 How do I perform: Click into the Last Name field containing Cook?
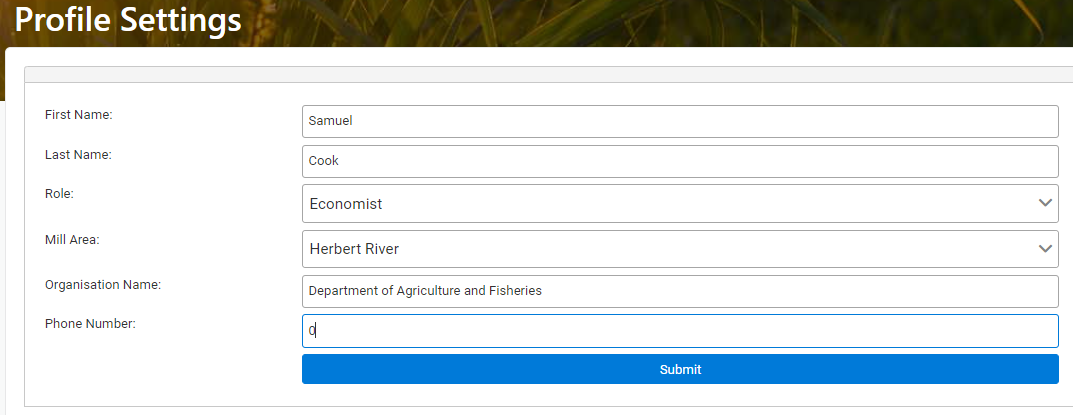pyautogui.click(x=680, y=161)
